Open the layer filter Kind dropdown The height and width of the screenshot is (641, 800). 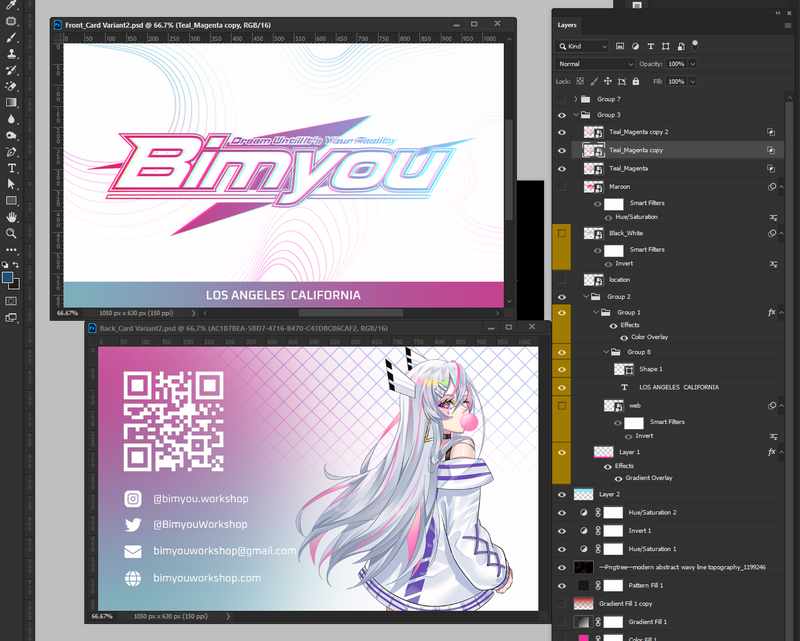click(586, 46)
